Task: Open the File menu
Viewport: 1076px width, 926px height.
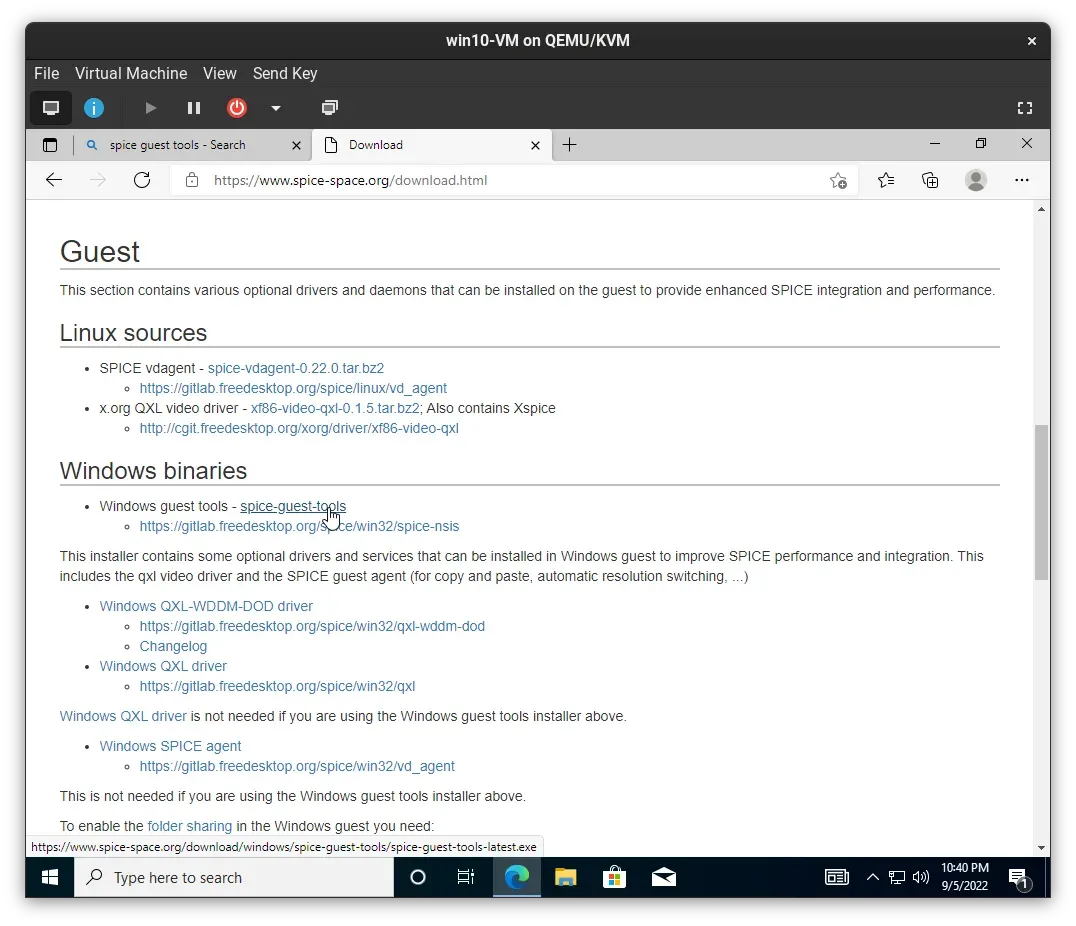Action: [x=47, y=73]
